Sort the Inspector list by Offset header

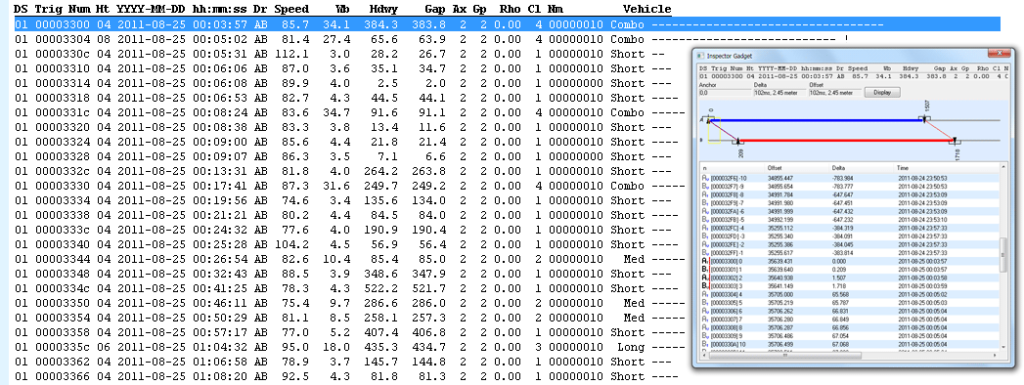point(796,168)
